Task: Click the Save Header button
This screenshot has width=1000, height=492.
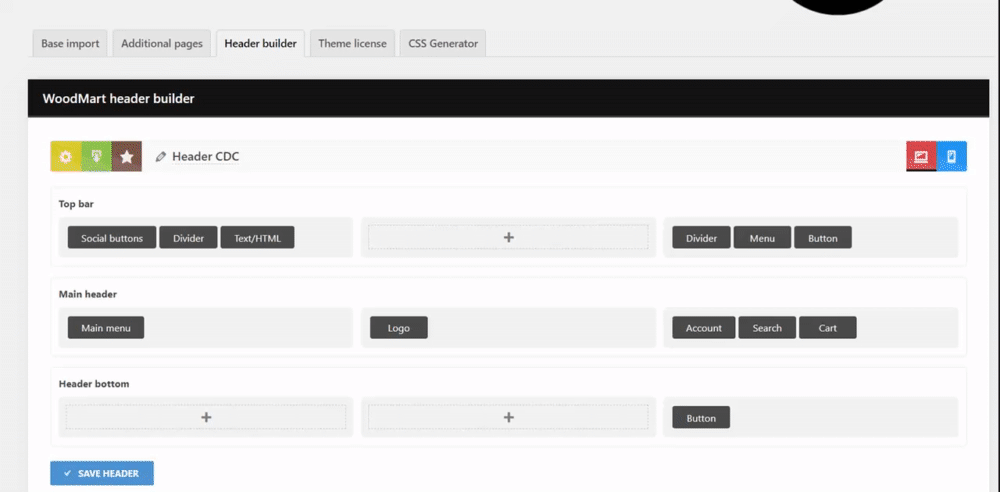Action: pyautogui.click(x=102, y=473)
